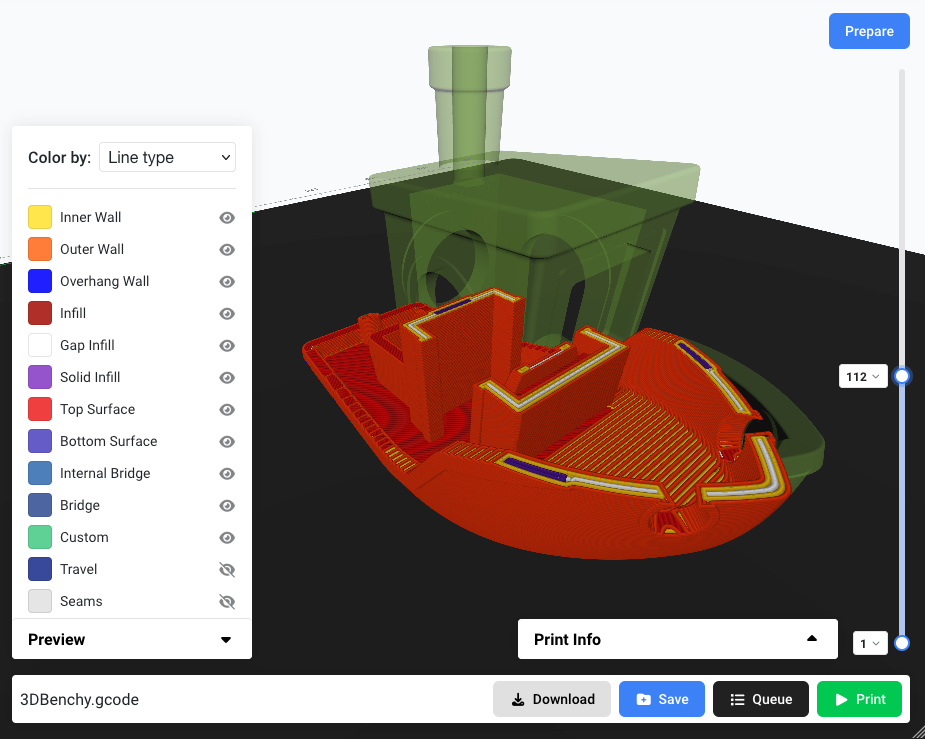Open the top layer 112 dropdown
Image resolution: width=925 pixels, height=739 pixels.
[863, 376]
